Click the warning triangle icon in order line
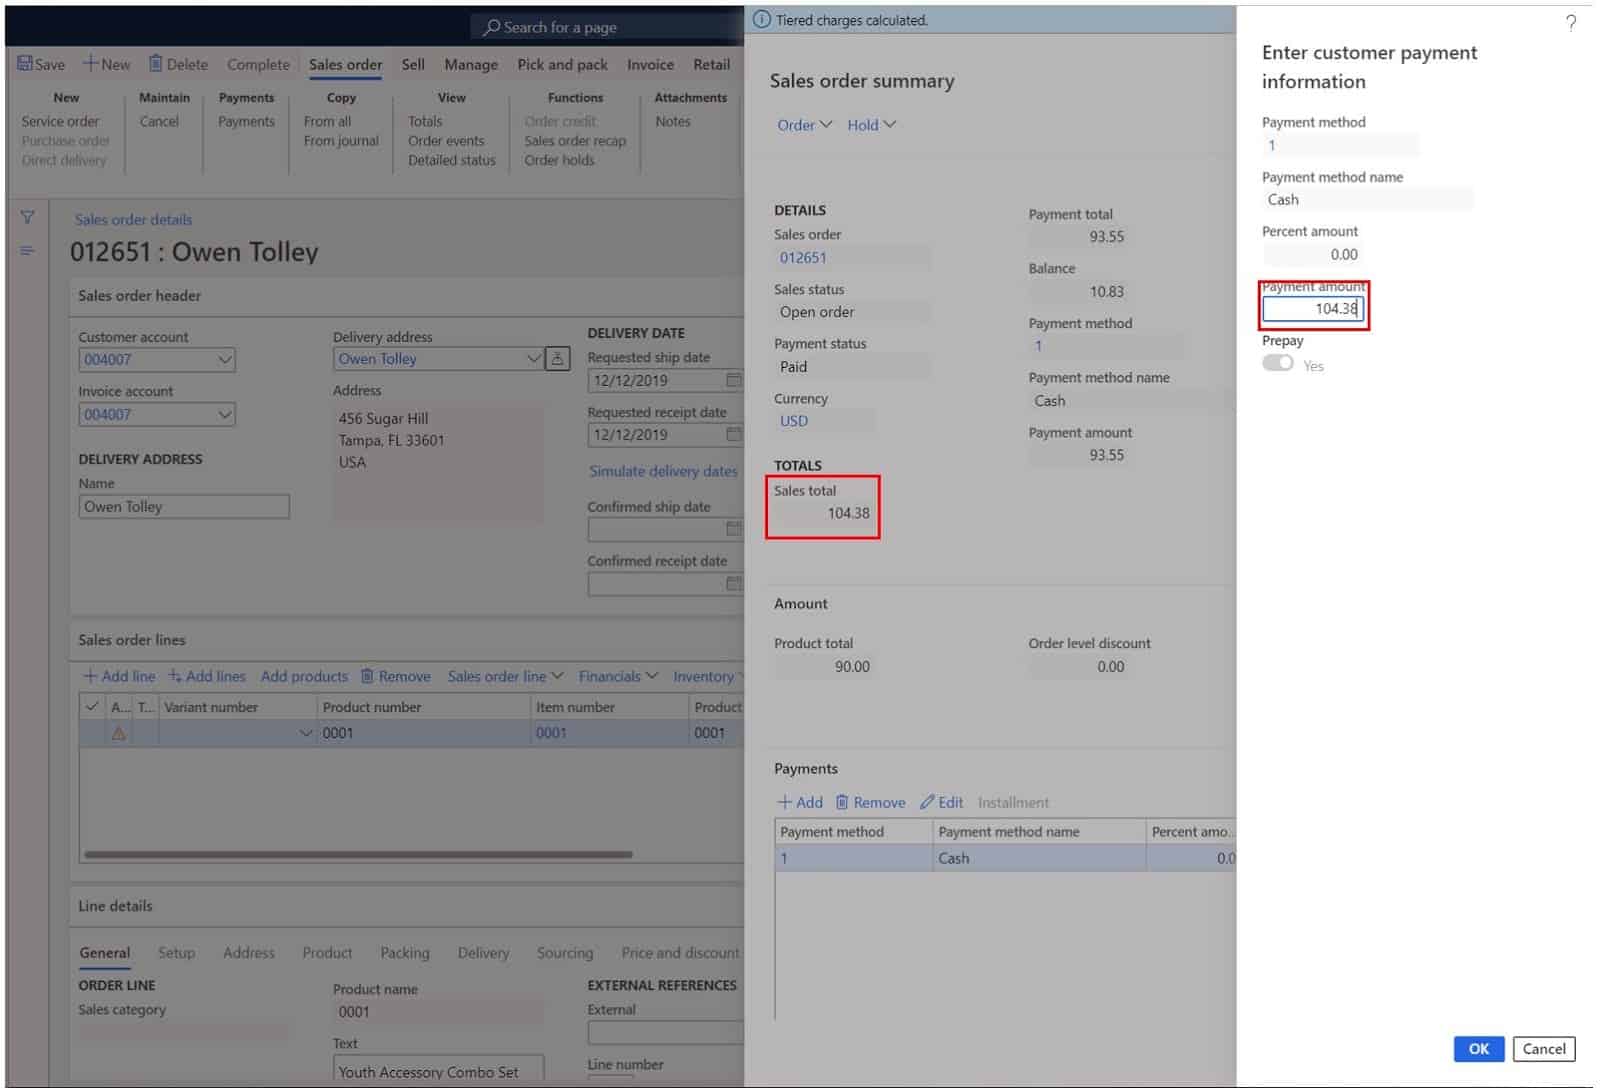This screenshot has width=1600, height=1088. pos(119,733)
